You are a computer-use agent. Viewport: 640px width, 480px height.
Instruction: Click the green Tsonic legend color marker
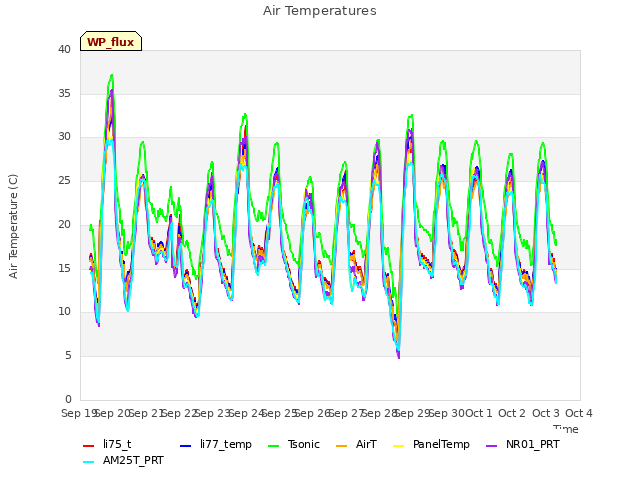pyautogui.click(x=274, y=445)
